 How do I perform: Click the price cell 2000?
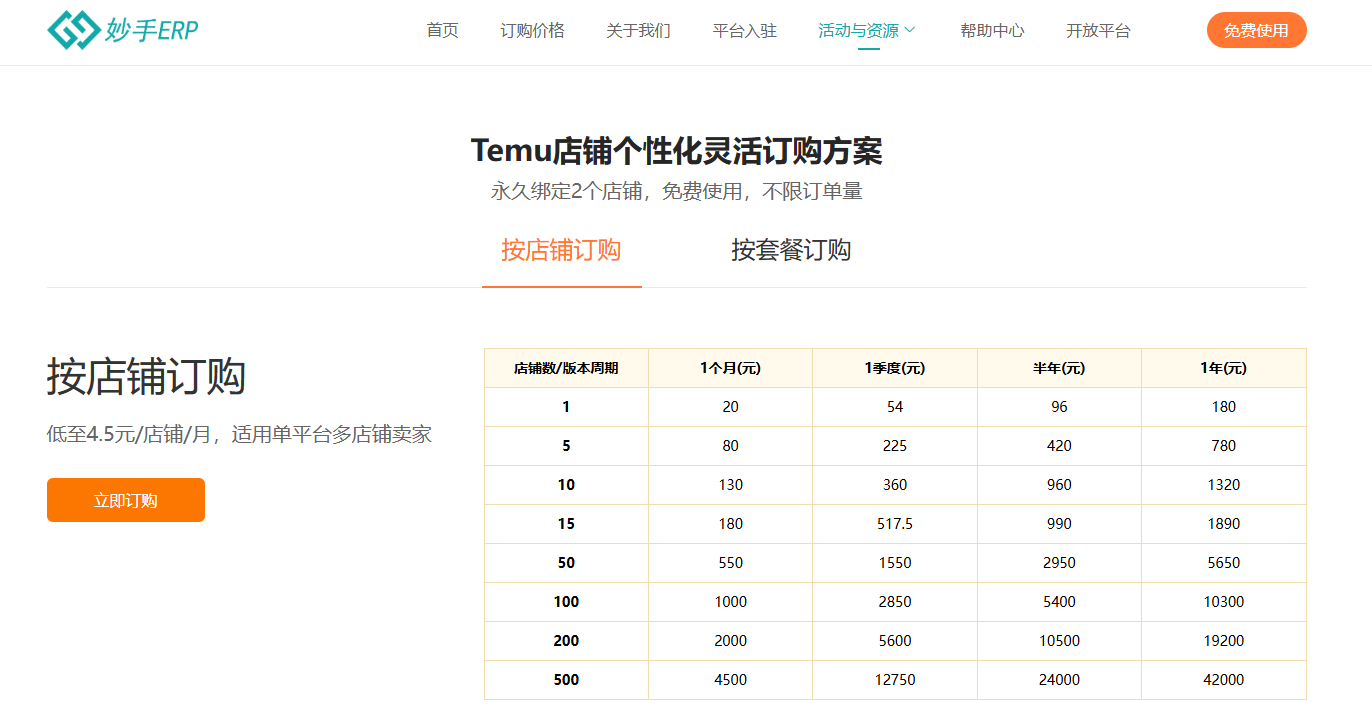click(x=730, y=641)
